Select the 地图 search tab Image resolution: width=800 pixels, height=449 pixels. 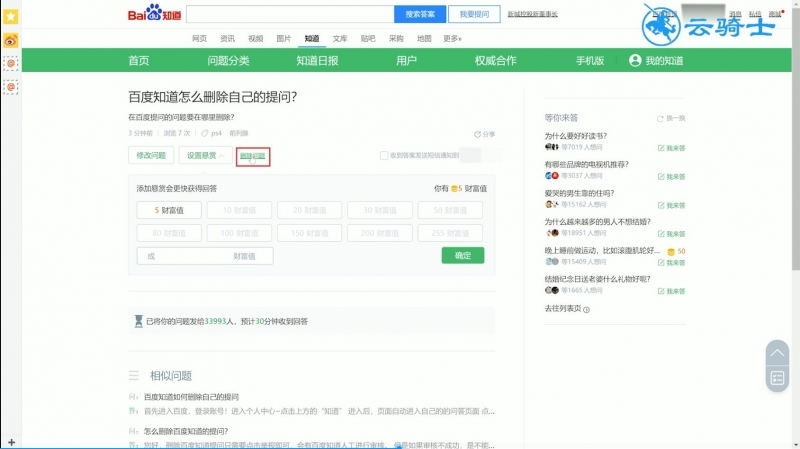tap(424, 38)
